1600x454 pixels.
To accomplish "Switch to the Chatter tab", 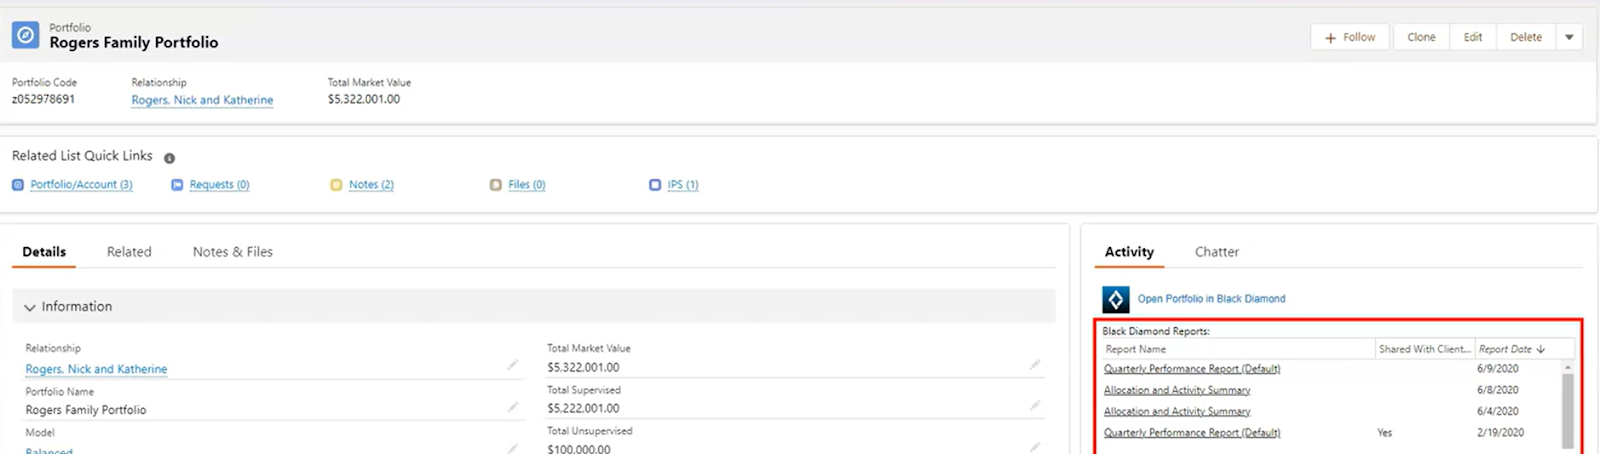I will tap(1217, 252).
